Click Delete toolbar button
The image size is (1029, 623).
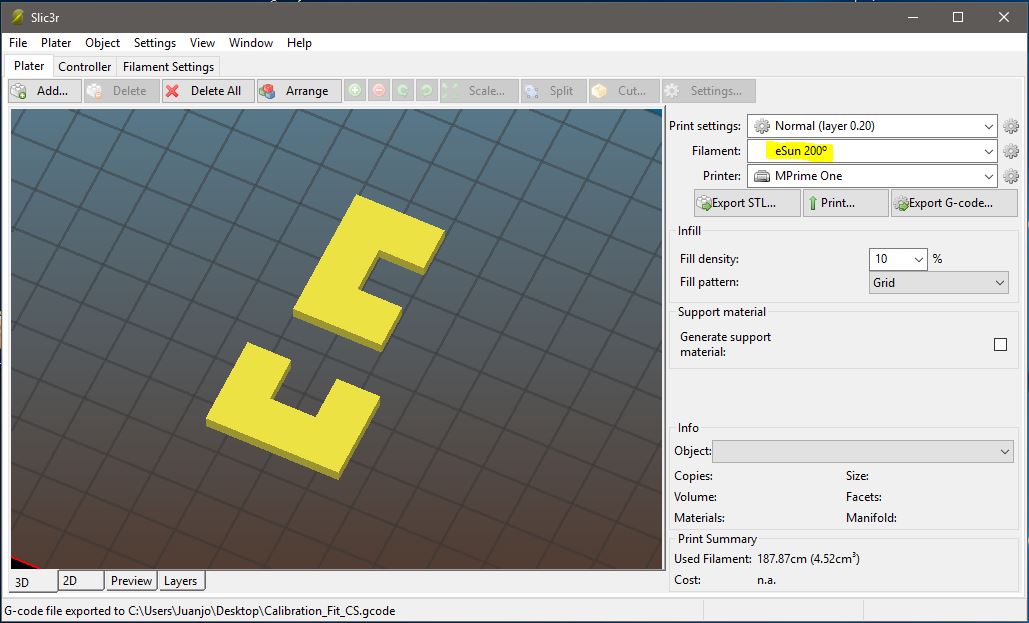[x=122, y=91]
